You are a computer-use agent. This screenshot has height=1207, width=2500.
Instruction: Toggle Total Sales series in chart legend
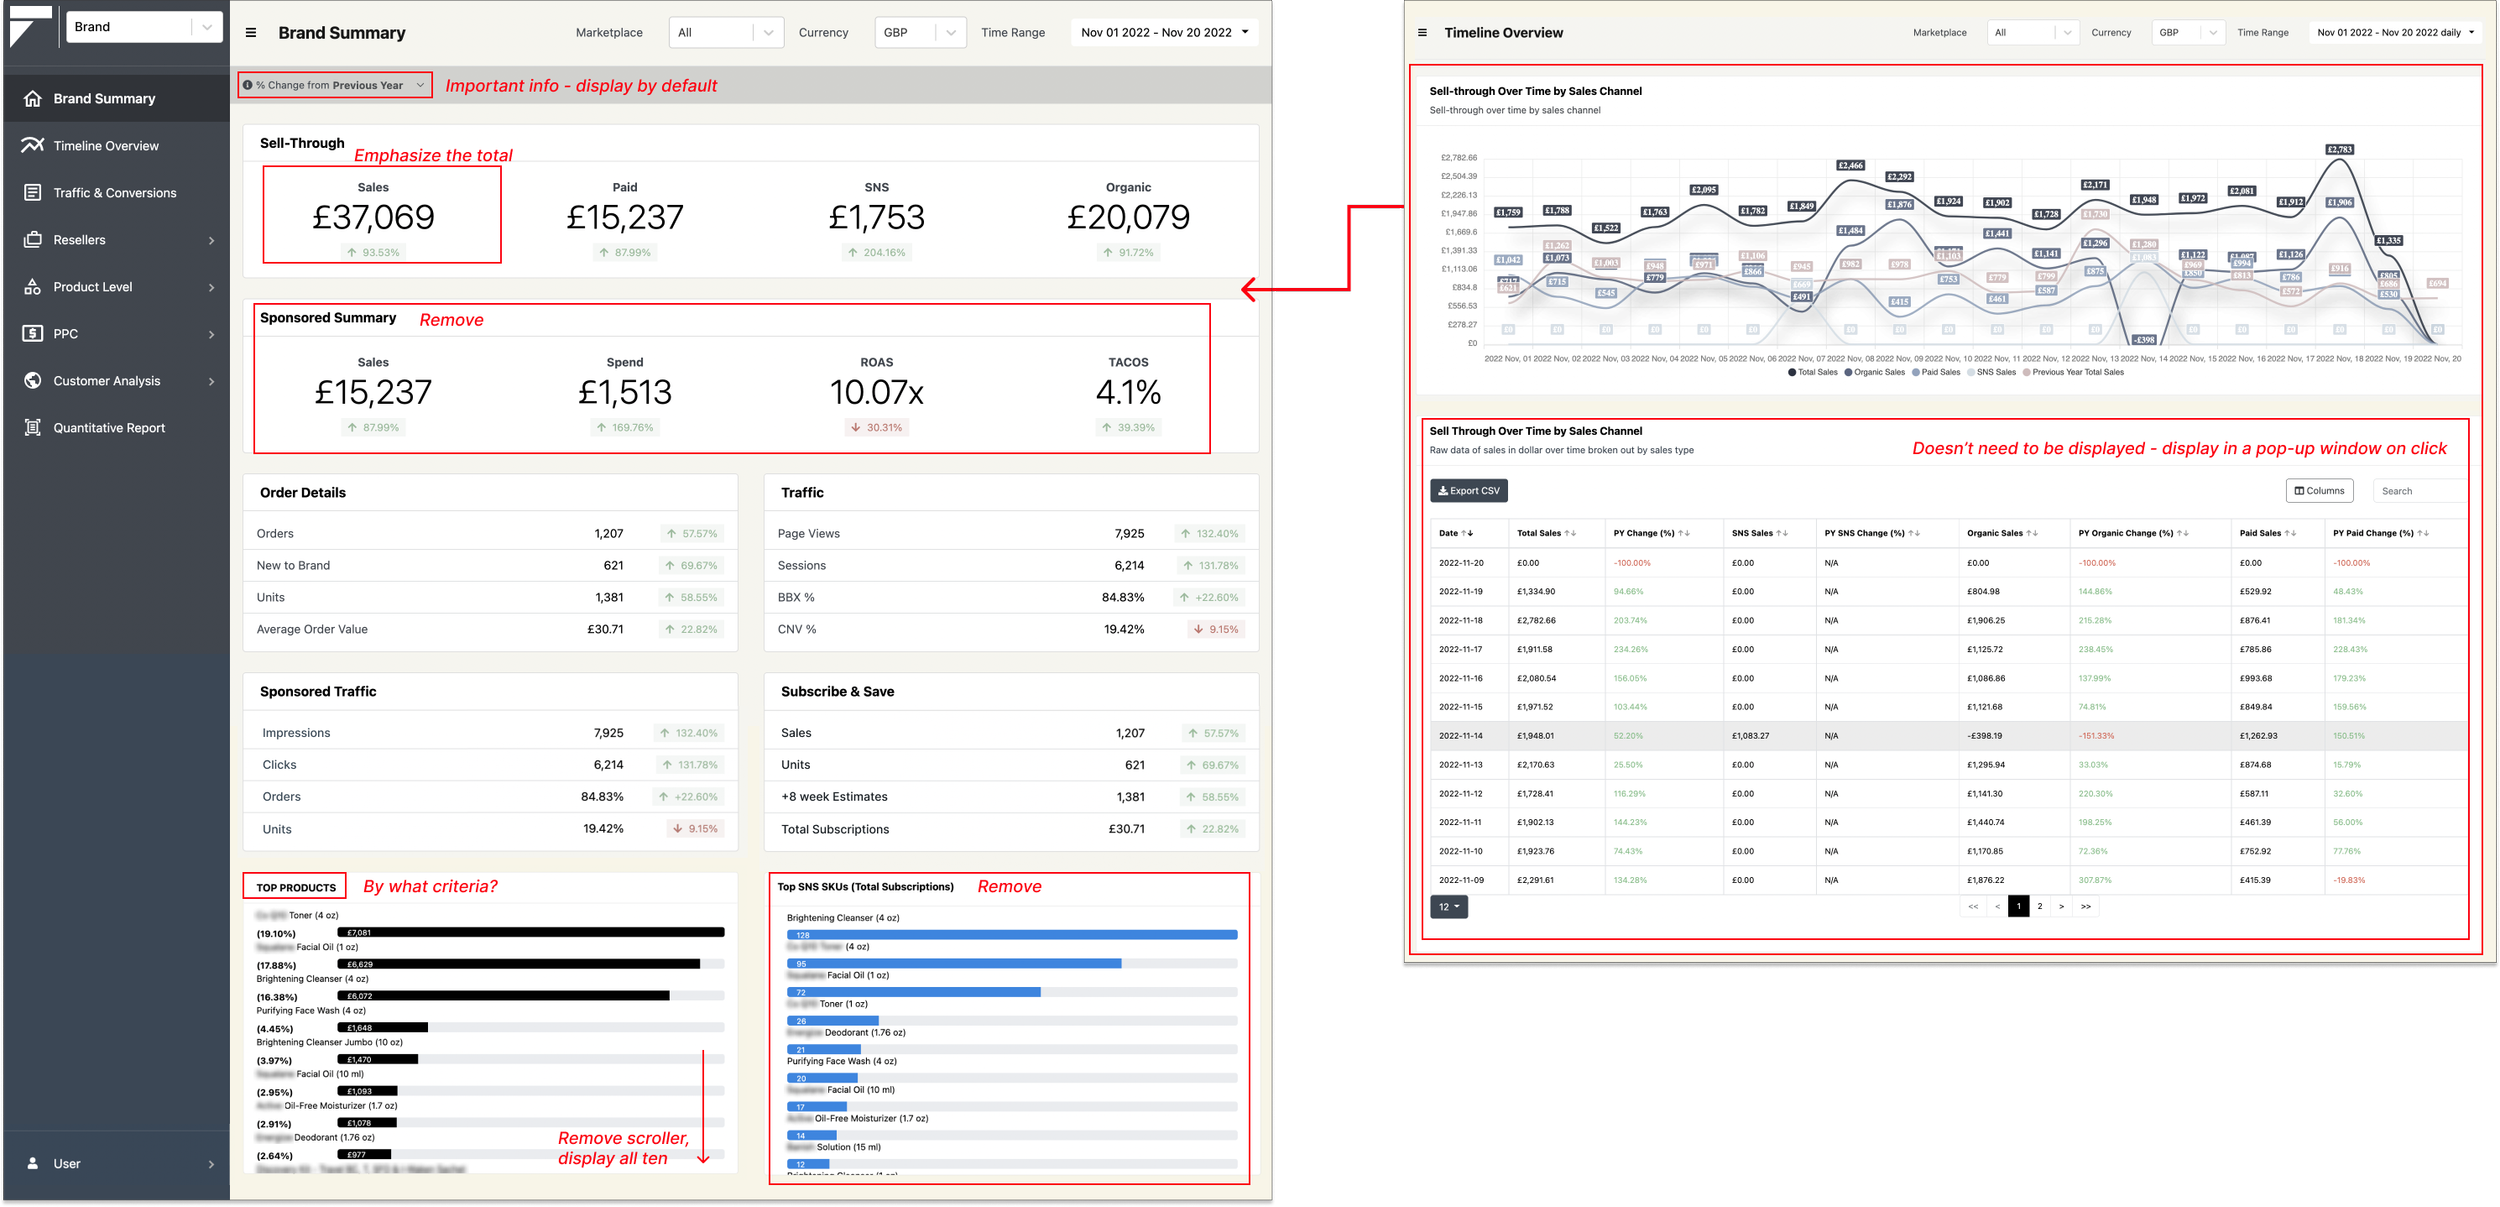(1812, 372)
